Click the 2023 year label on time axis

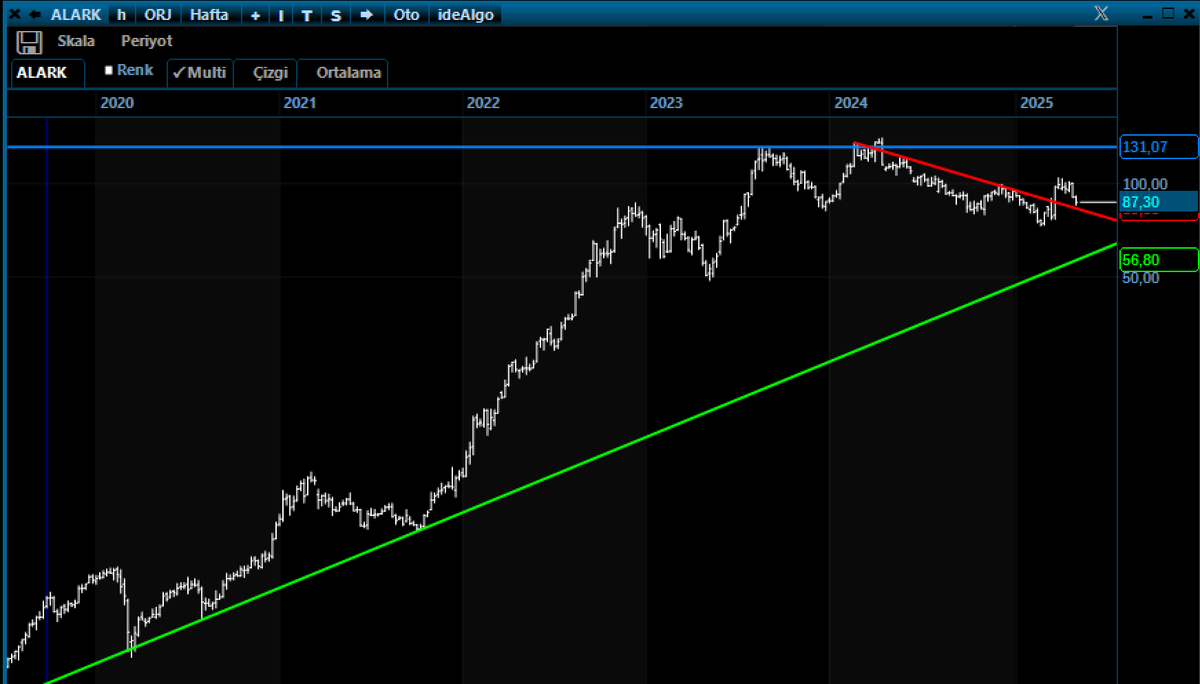(666, 103)
